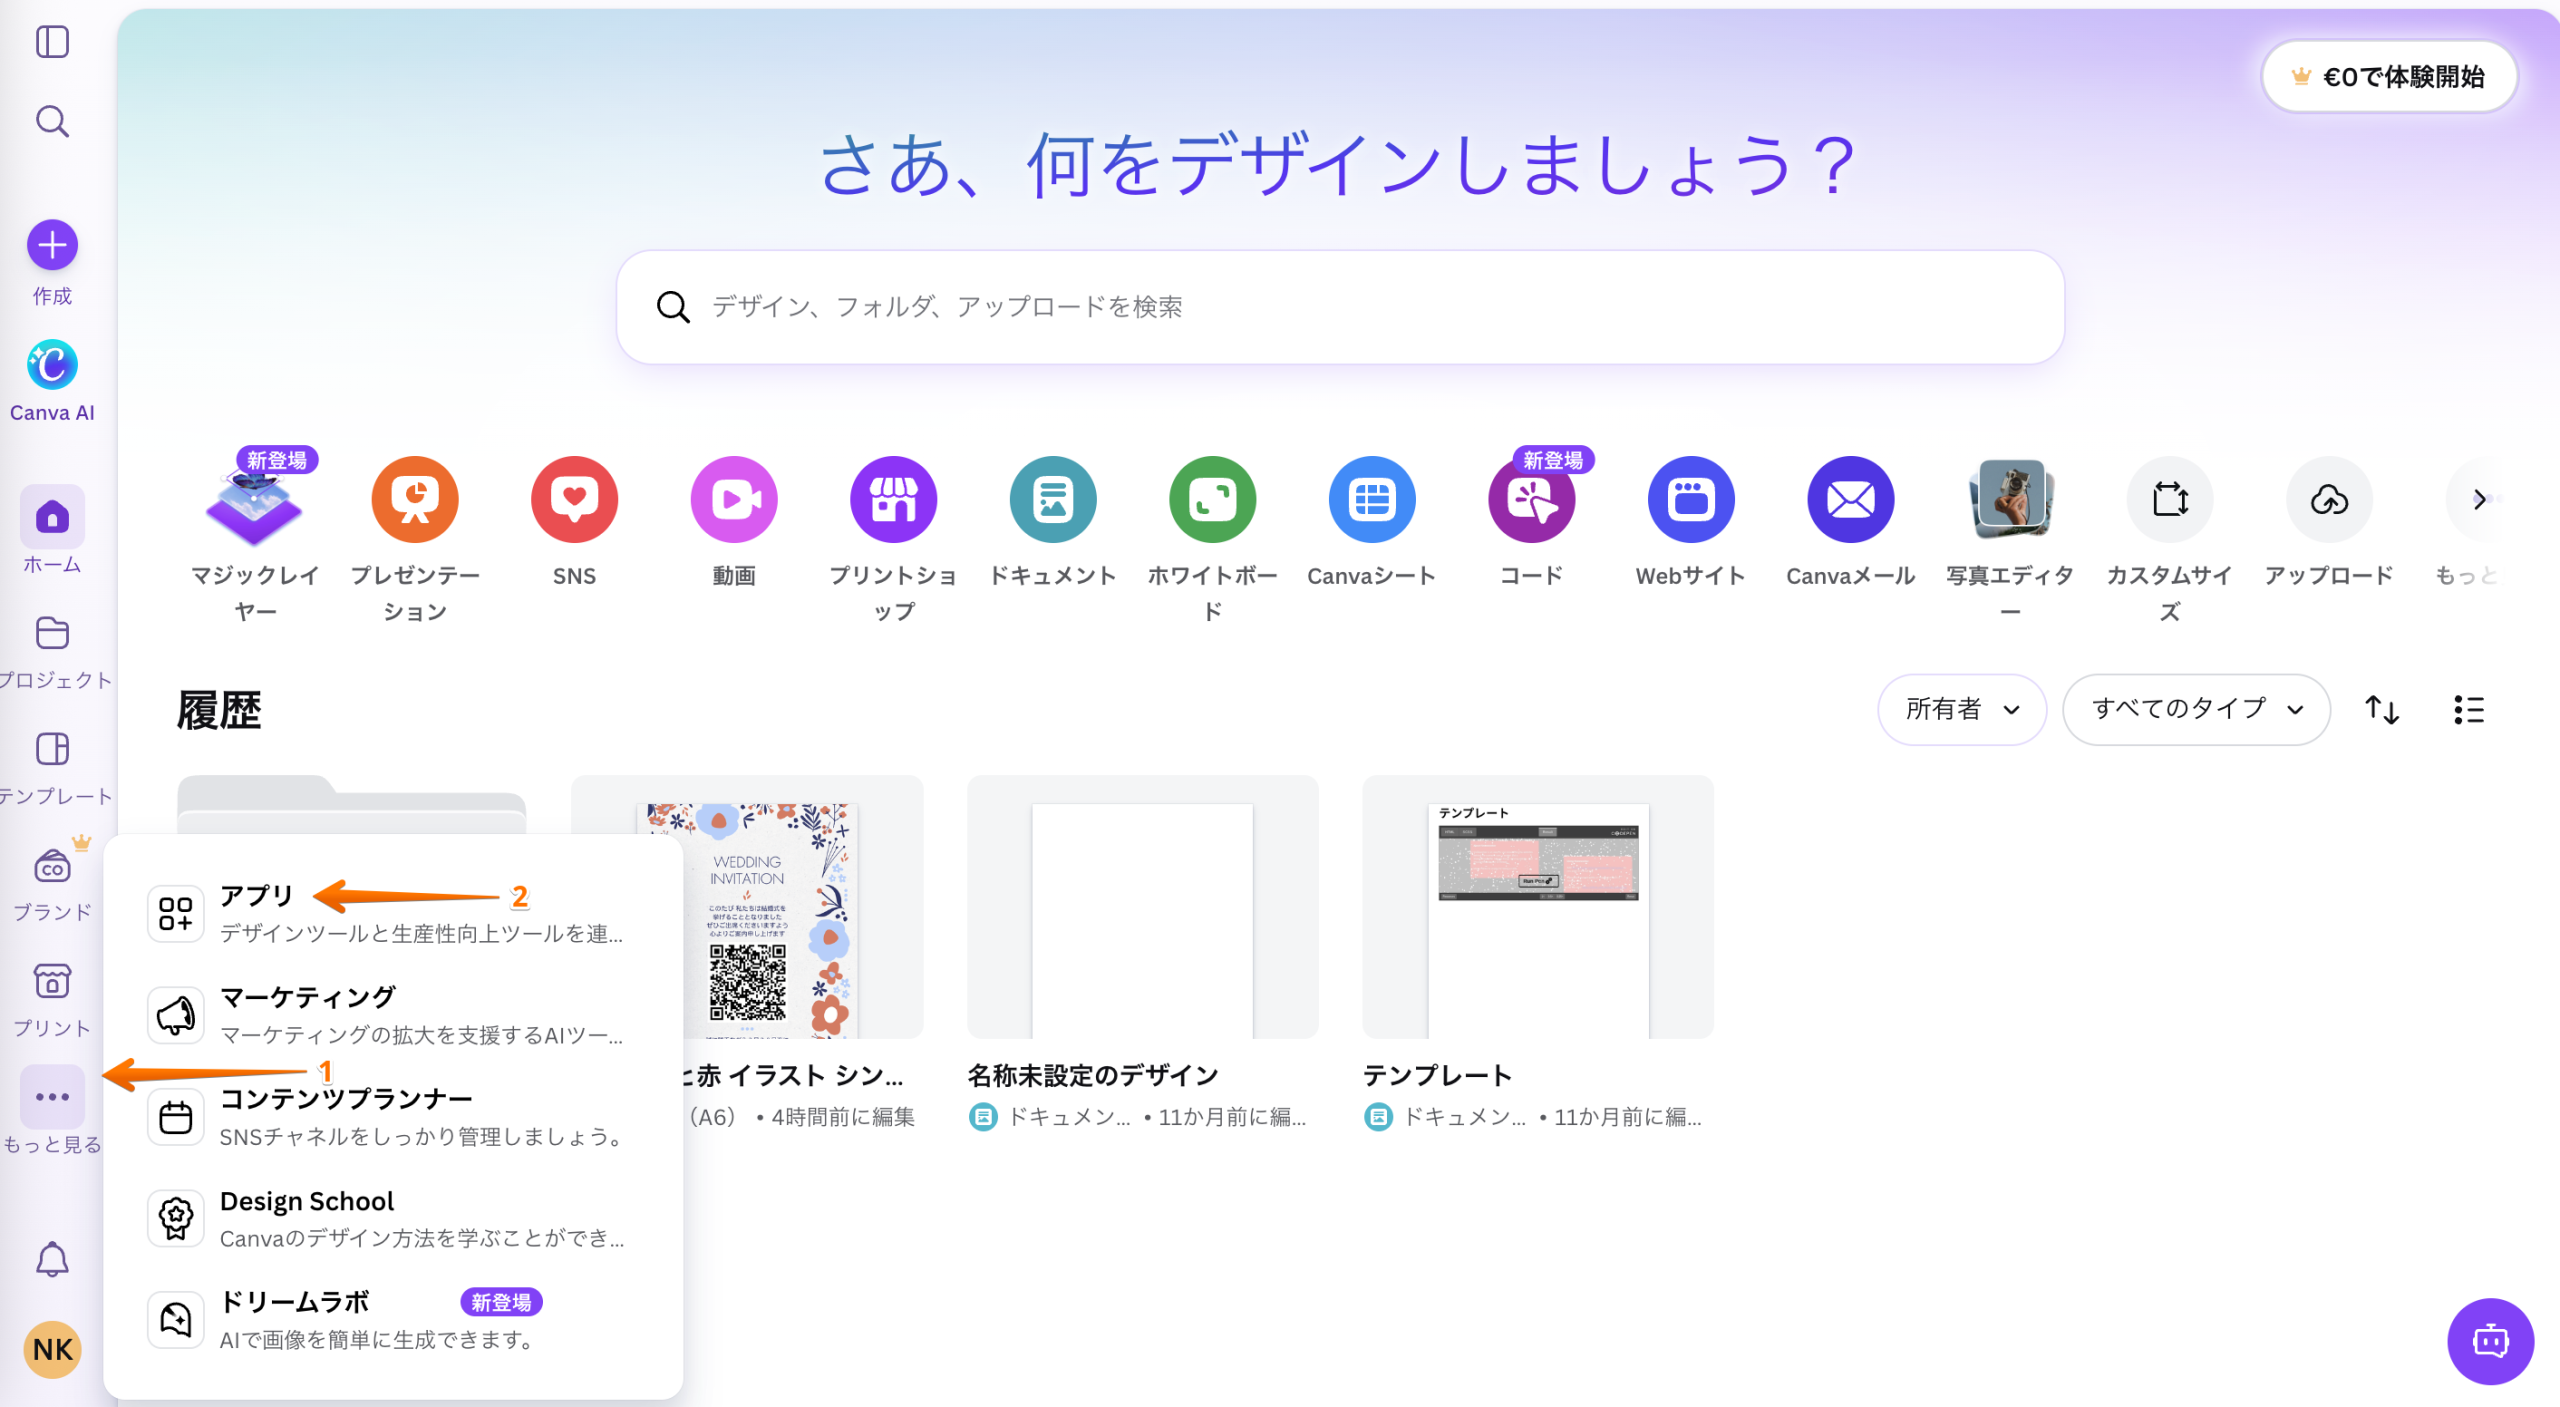This screenshot has height=1407, width=2560.
Task: Select コンテンツプランナー menu entry
Action: (393, 1116)
